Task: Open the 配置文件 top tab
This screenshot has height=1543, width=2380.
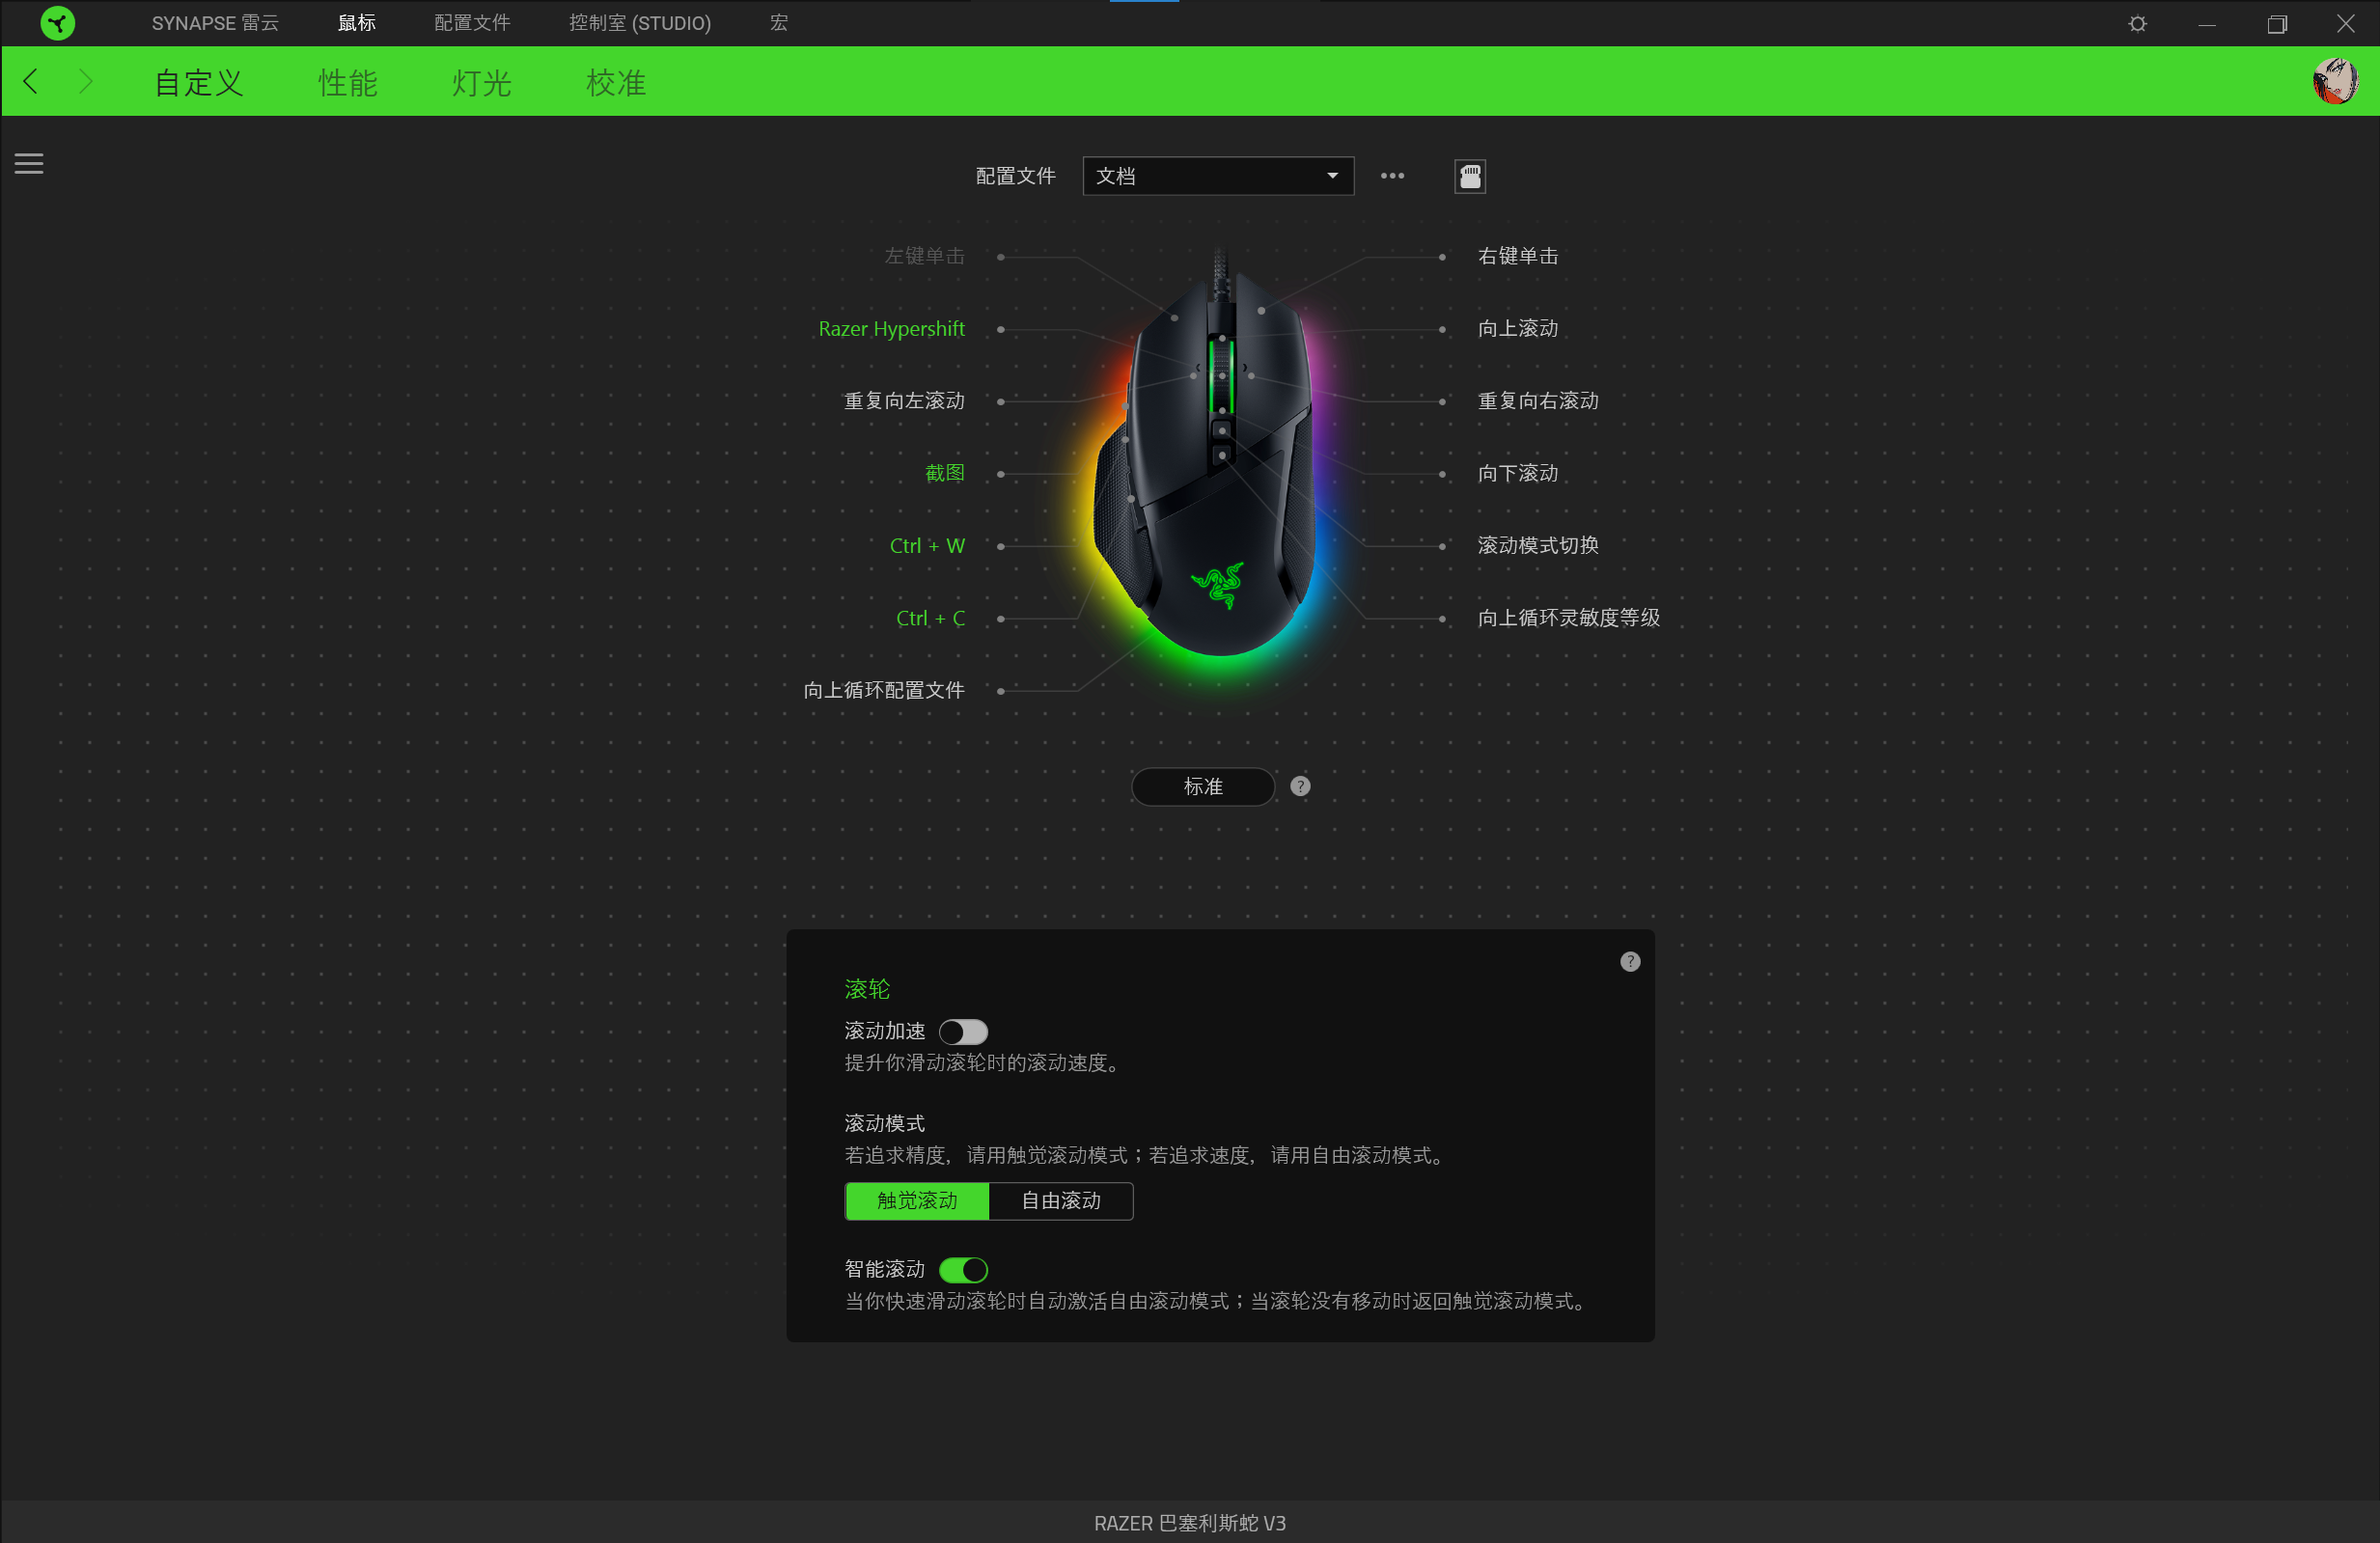Action: click(x=472, y=22)
